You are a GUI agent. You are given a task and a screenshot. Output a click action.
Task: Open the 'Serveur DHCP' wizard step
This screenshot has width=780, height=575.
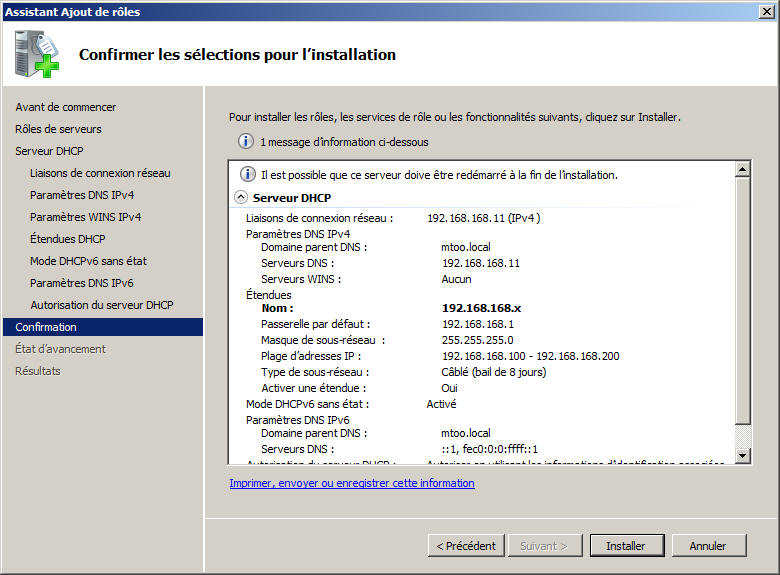49,151
